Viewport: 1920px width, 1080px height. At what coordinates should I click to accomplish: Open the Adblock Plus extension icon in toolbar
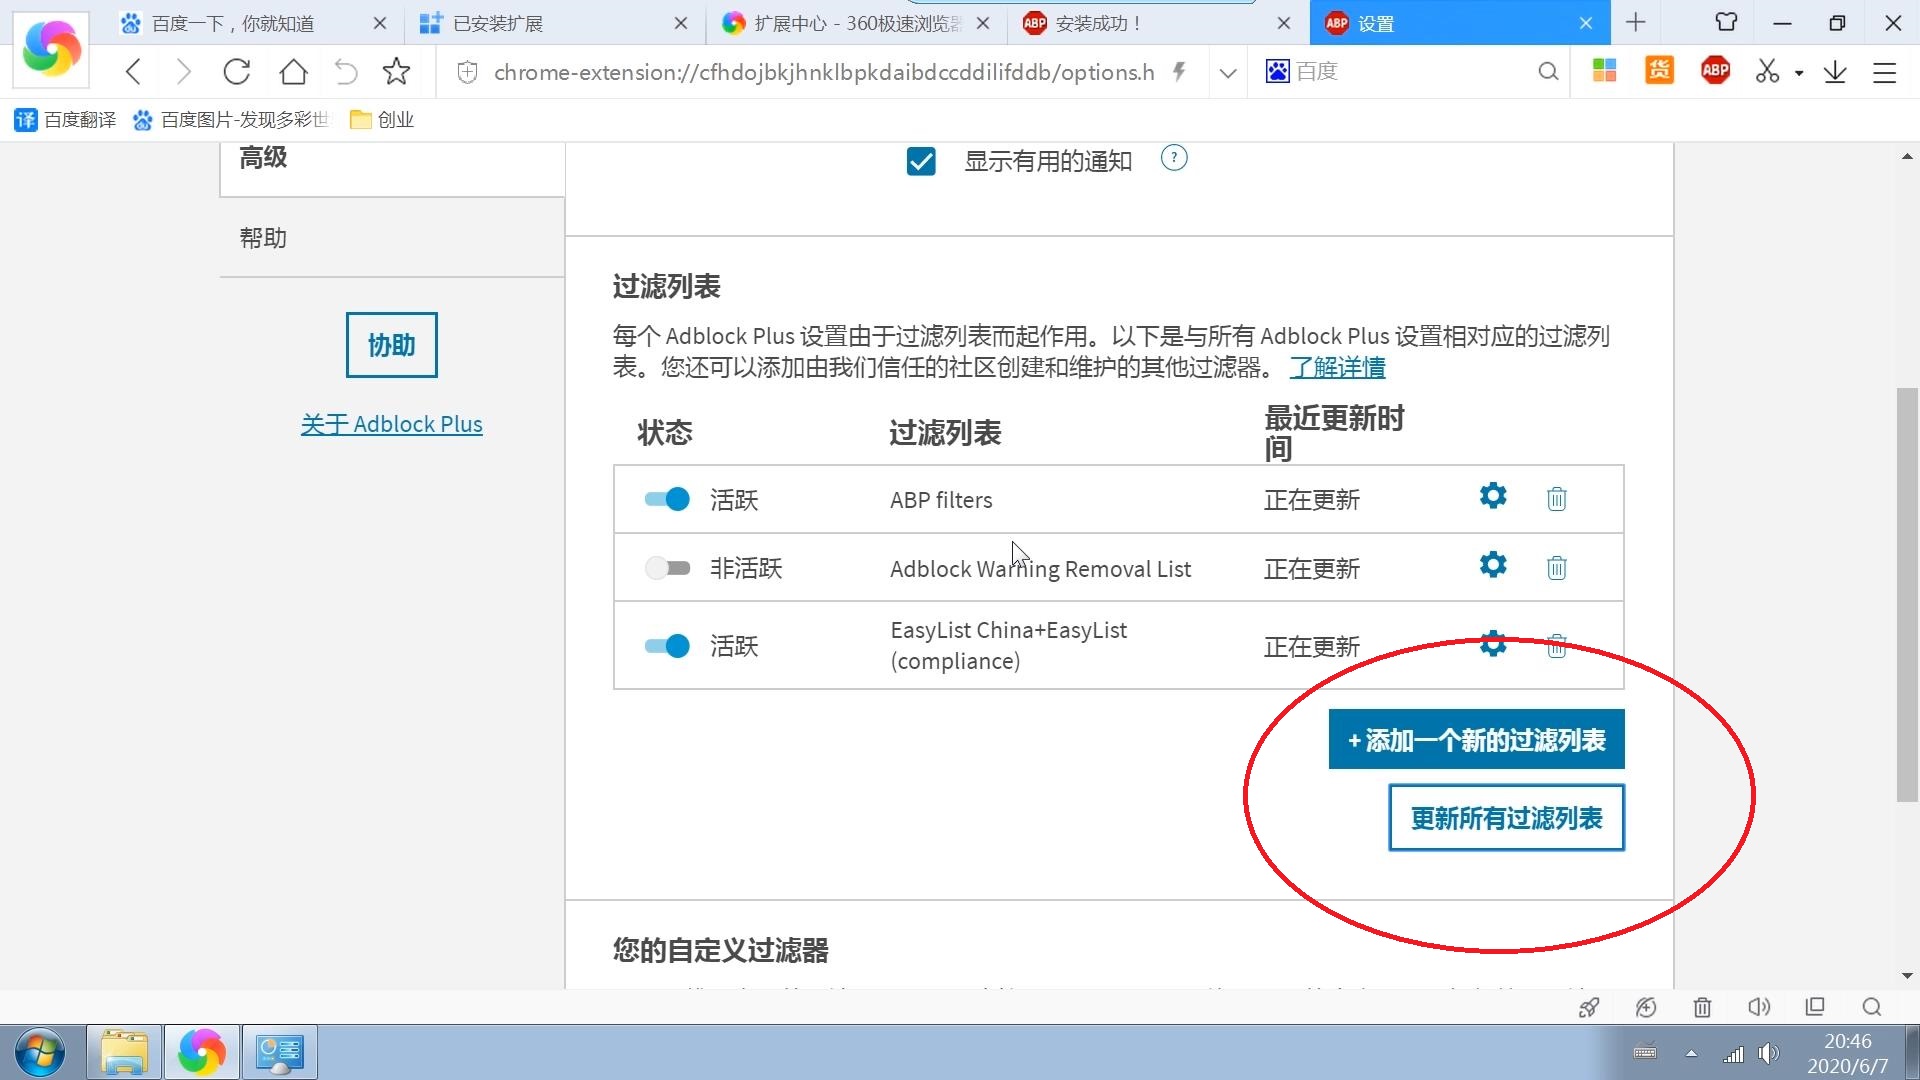tap(1714, 71)
